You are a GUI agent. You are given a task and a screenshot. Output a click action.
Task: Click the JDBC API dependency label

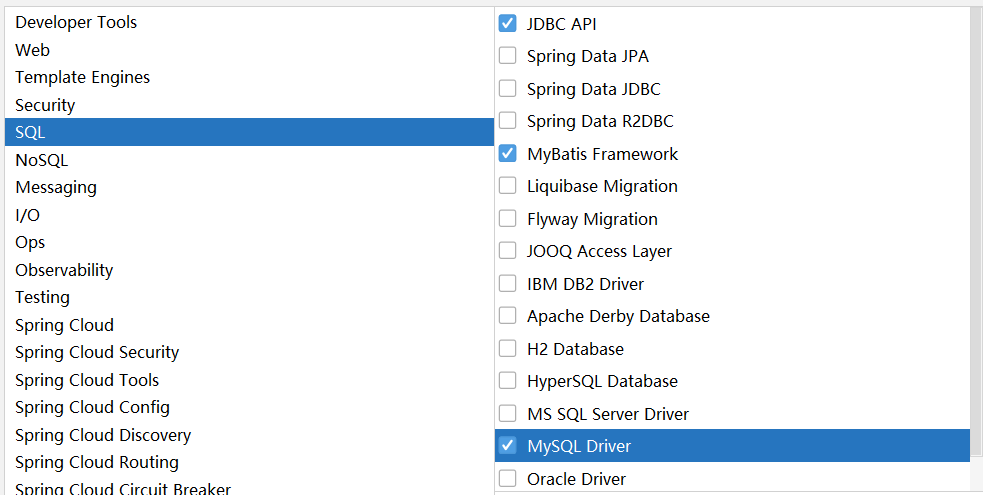tap(561, 24)
